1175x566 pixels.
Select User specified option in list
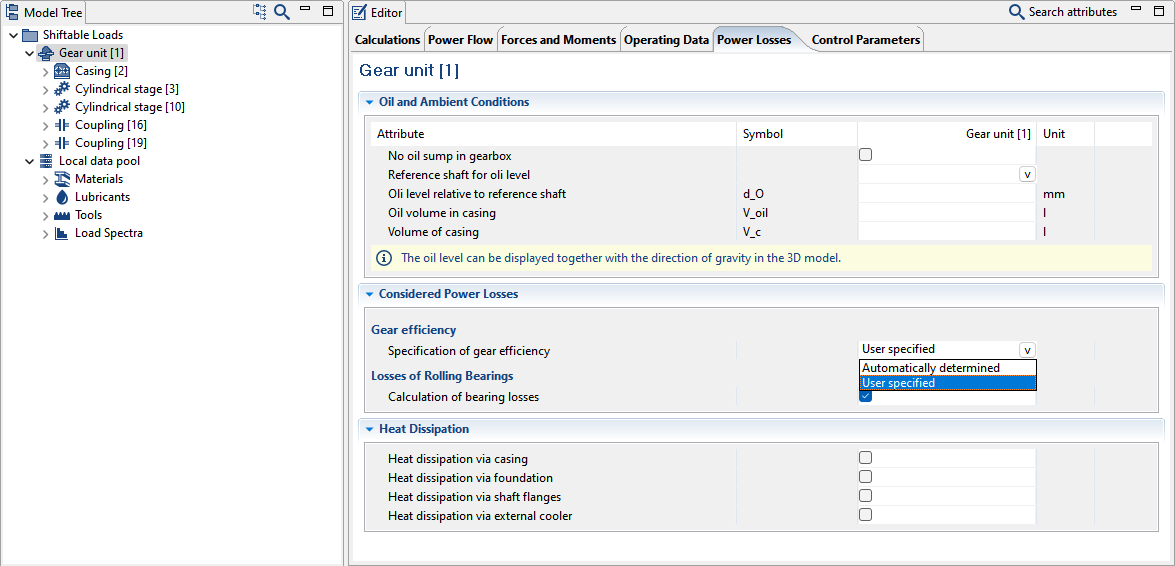tap(947, 383)
